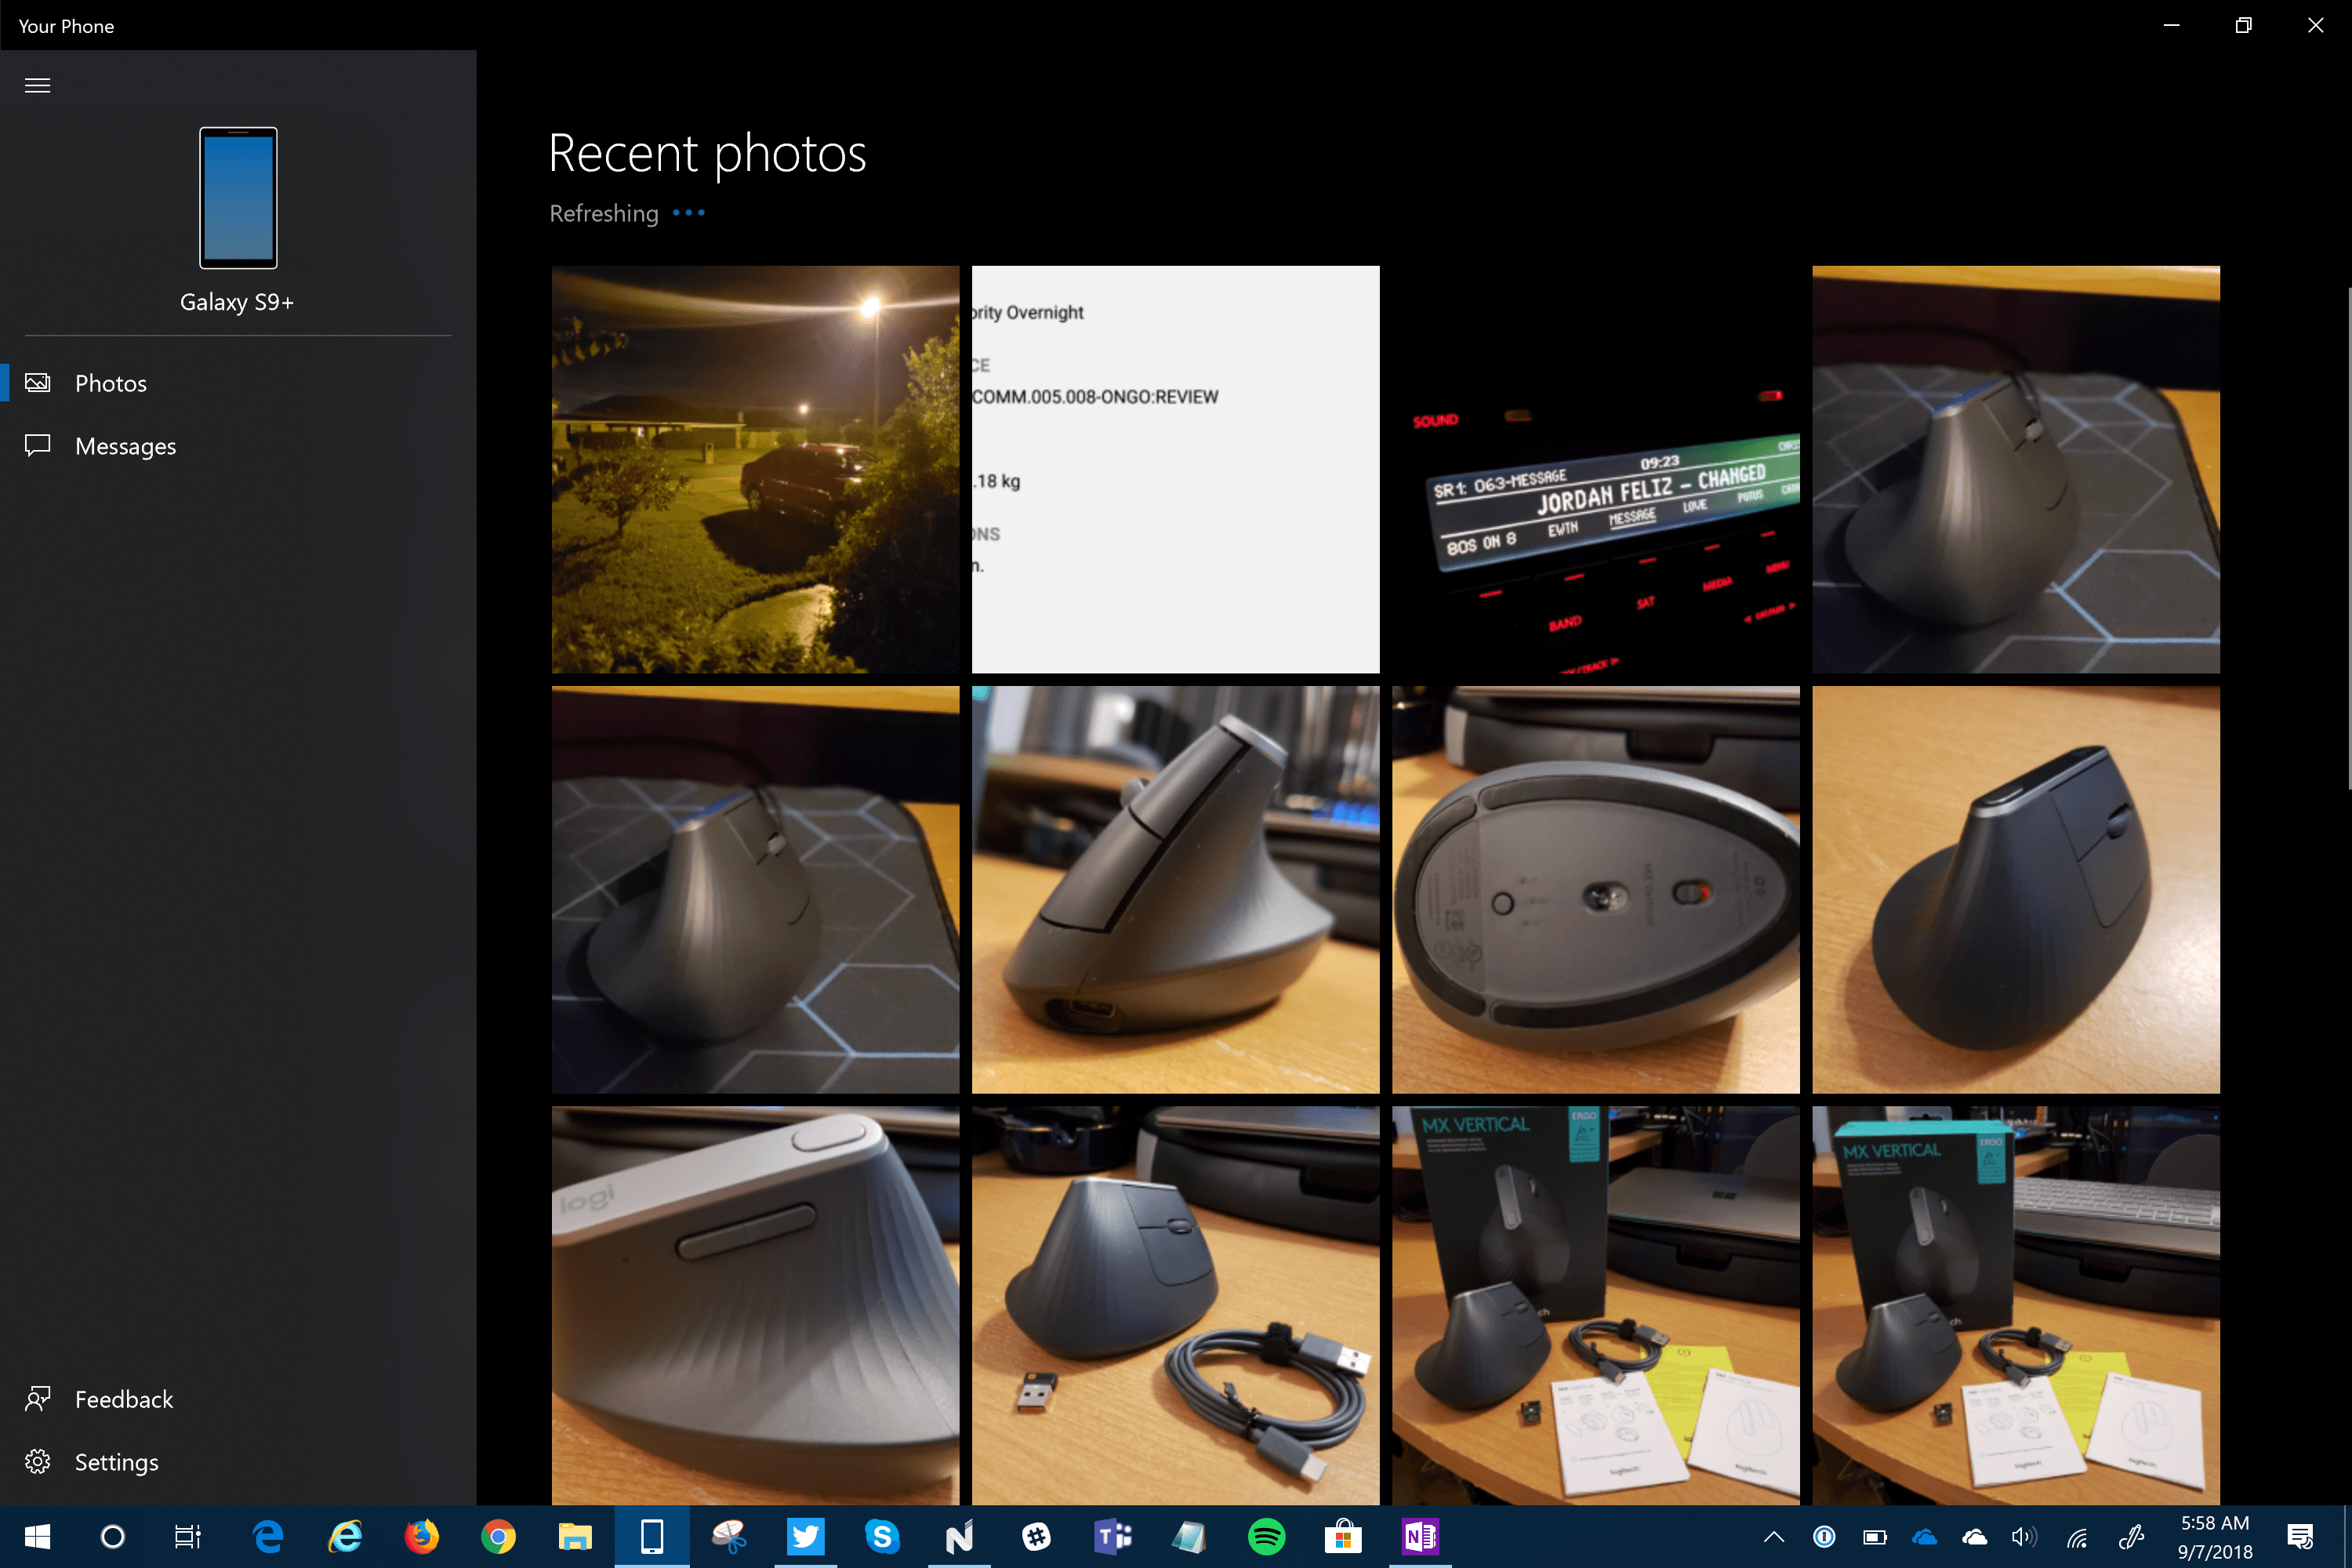
Task: Click the photo grid scrollbar
Action: coord(2347,540)
